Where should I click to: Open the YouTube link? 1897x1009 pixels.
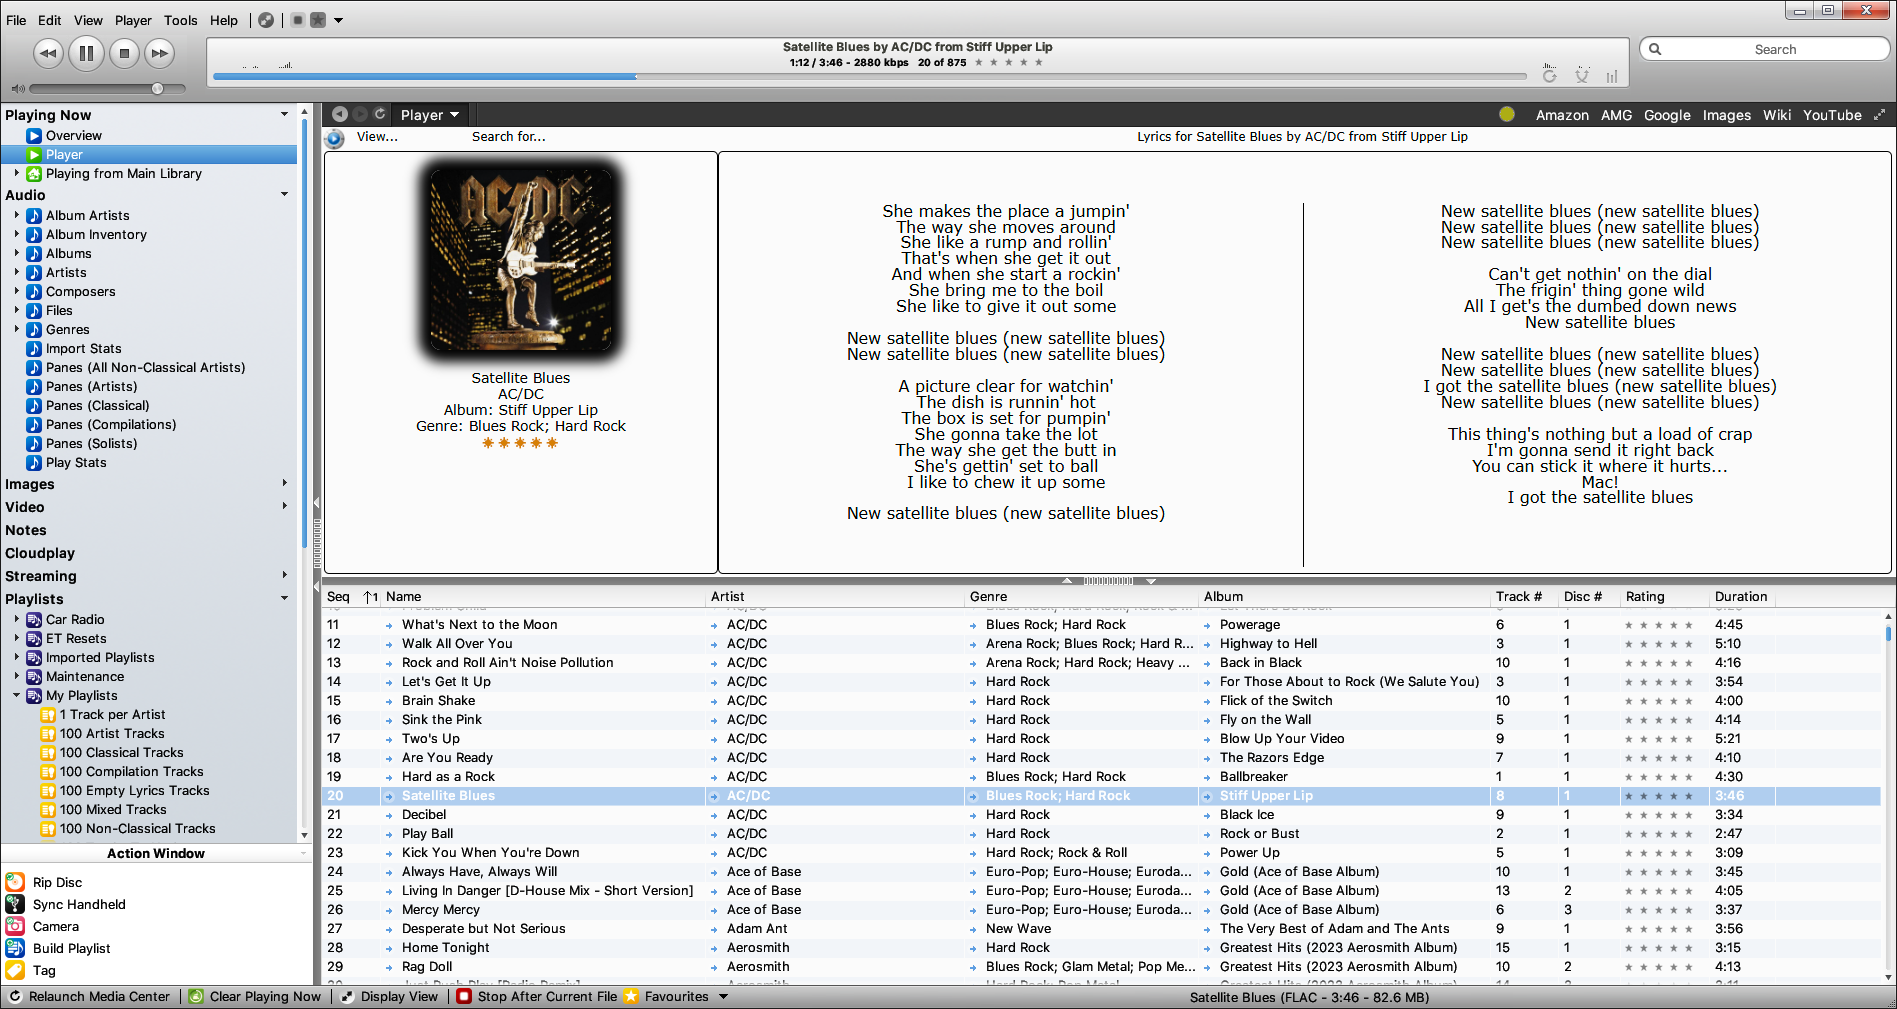click(1832, 115)
